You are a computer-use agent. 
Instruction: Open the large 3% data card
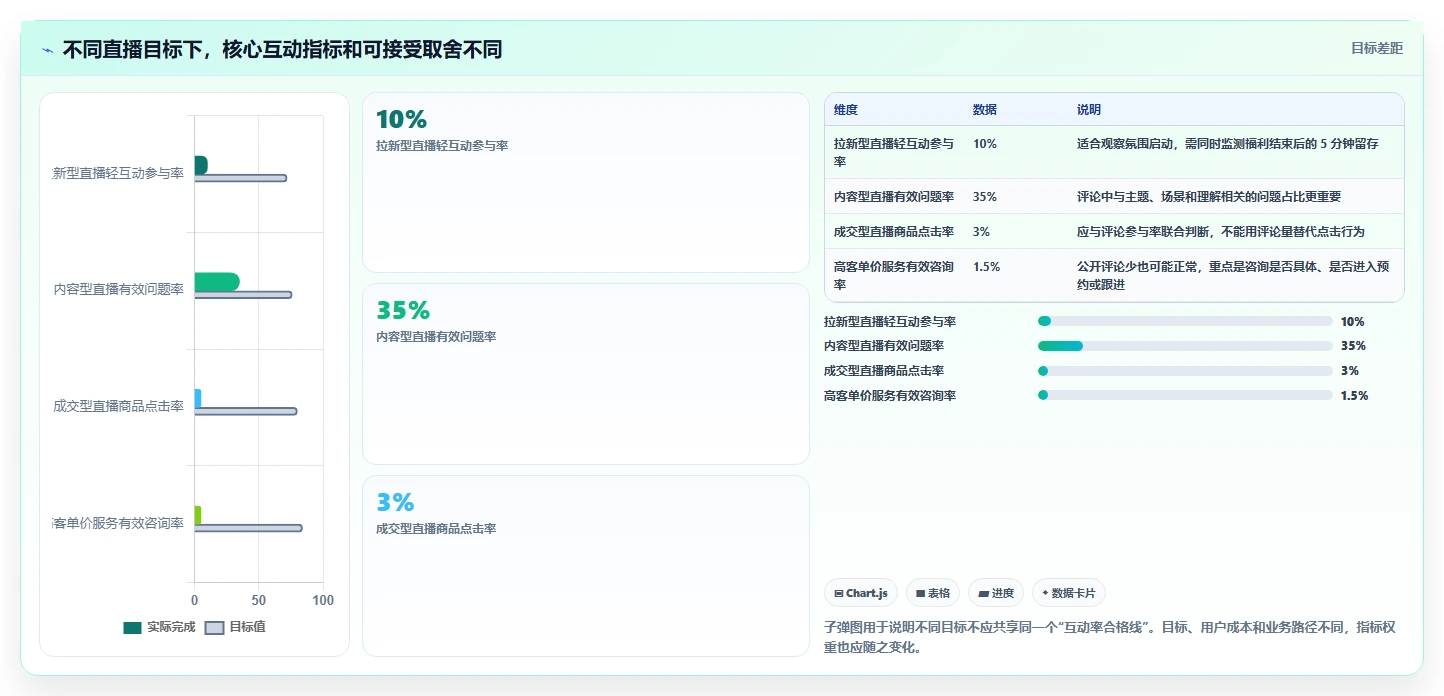585,566
